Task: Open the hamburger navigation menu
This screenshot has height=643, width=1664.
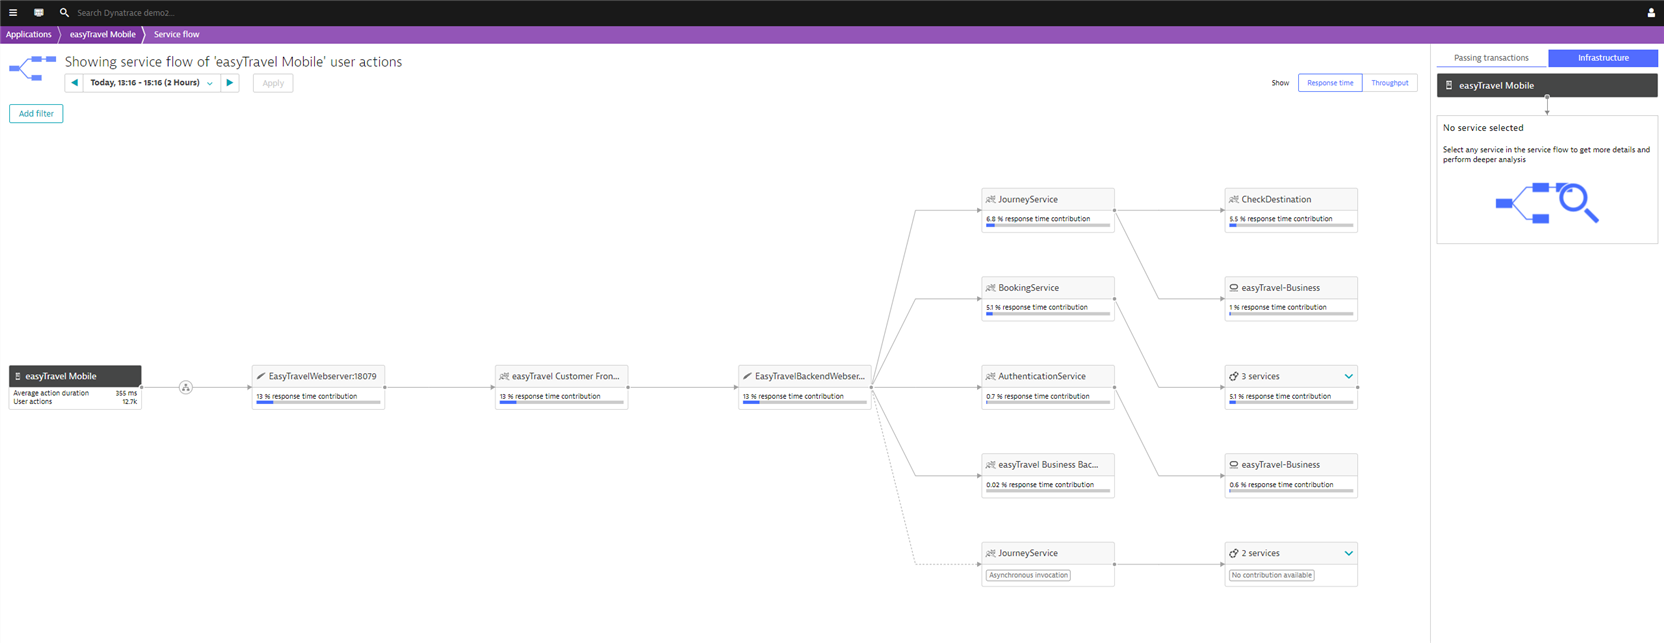Action: coord(13,13)
